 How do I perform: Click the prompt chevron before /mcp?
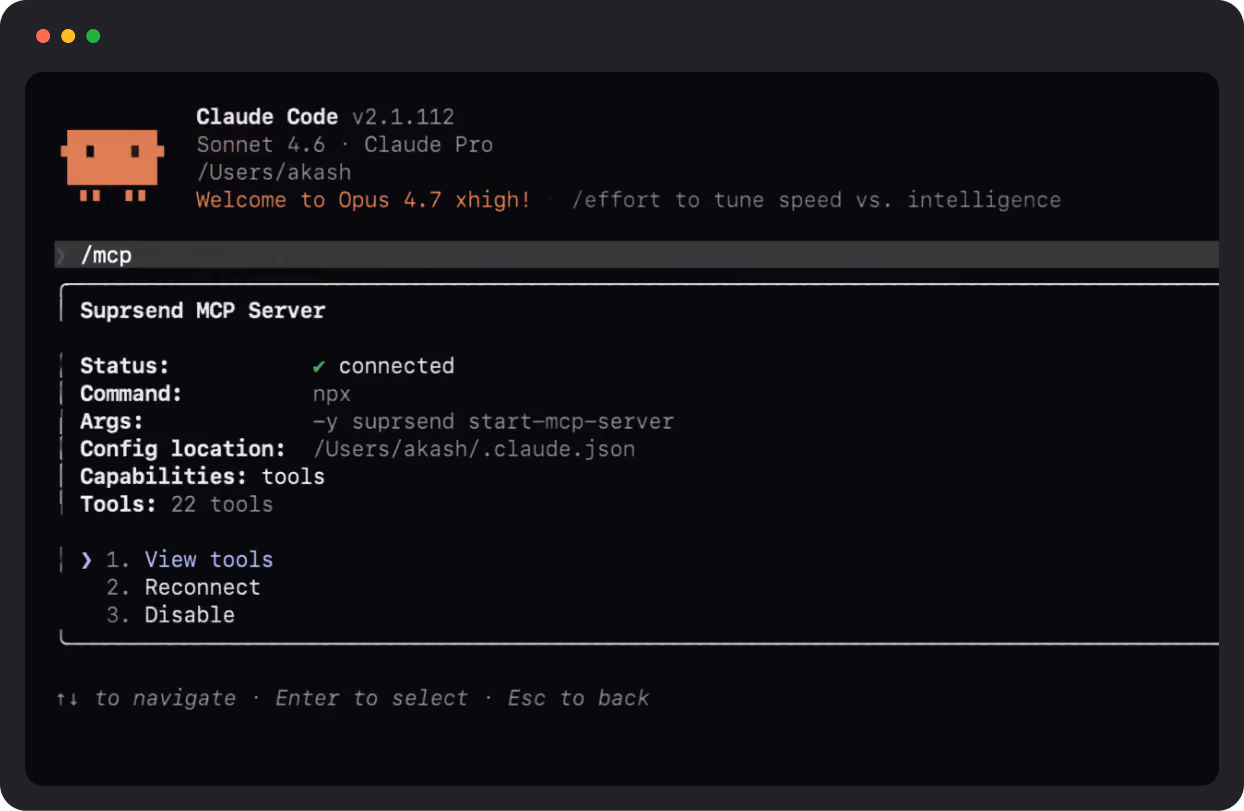tap(62, 256)
